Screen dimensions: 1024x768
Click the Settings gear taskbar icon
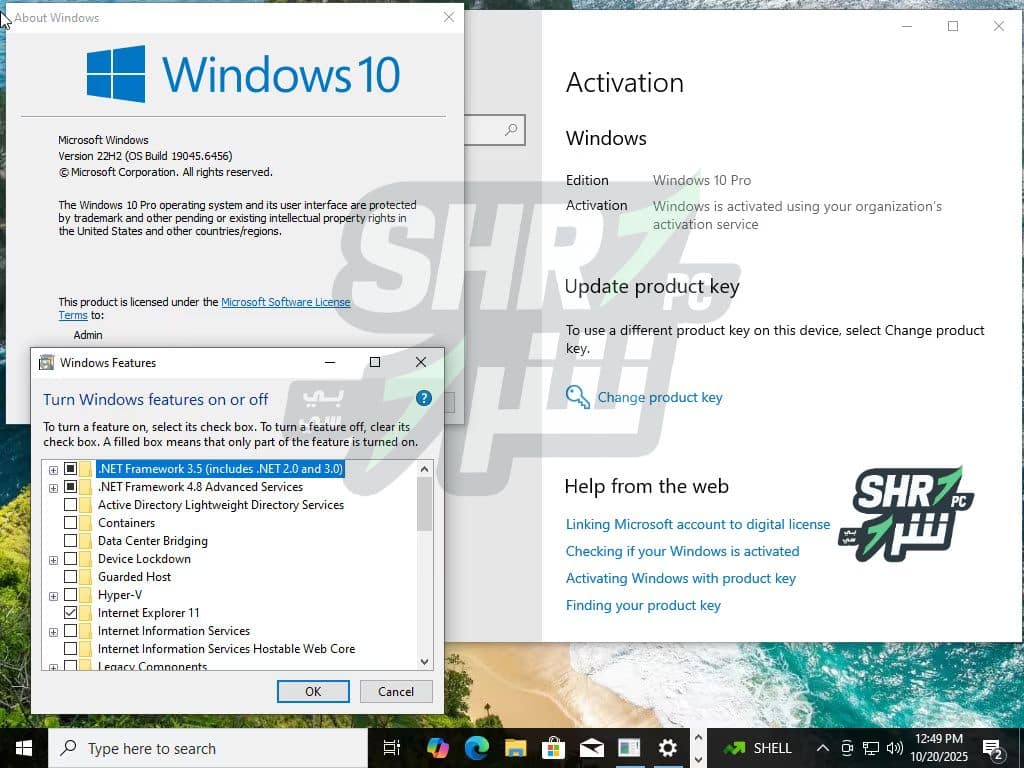click(667, 747)
